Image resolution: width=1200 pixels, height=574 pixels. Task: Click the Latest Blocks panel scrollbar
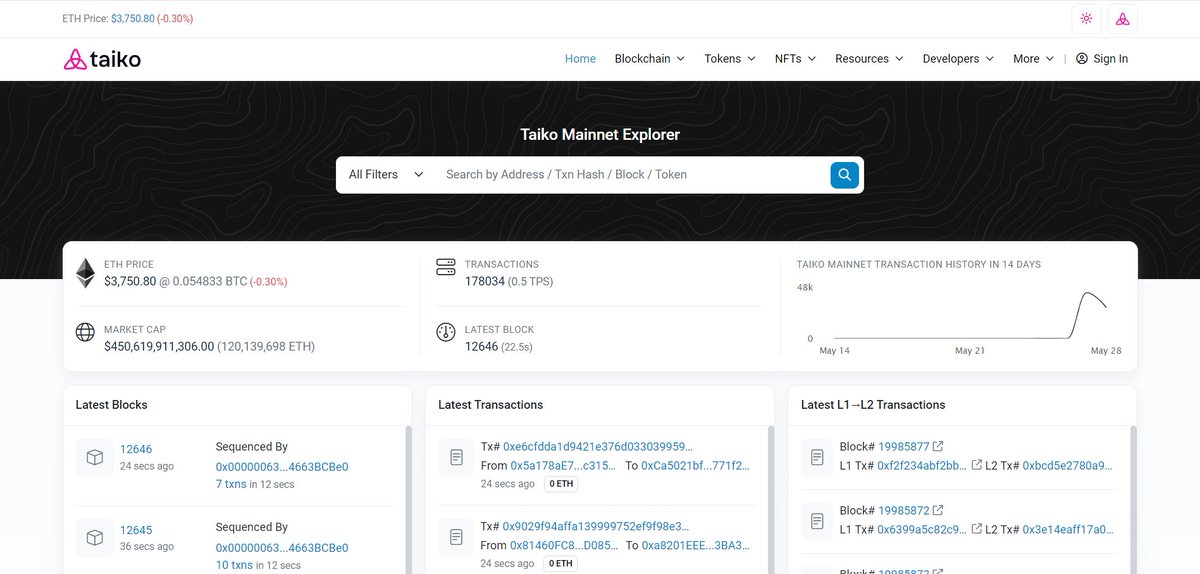tap(408, 499)
